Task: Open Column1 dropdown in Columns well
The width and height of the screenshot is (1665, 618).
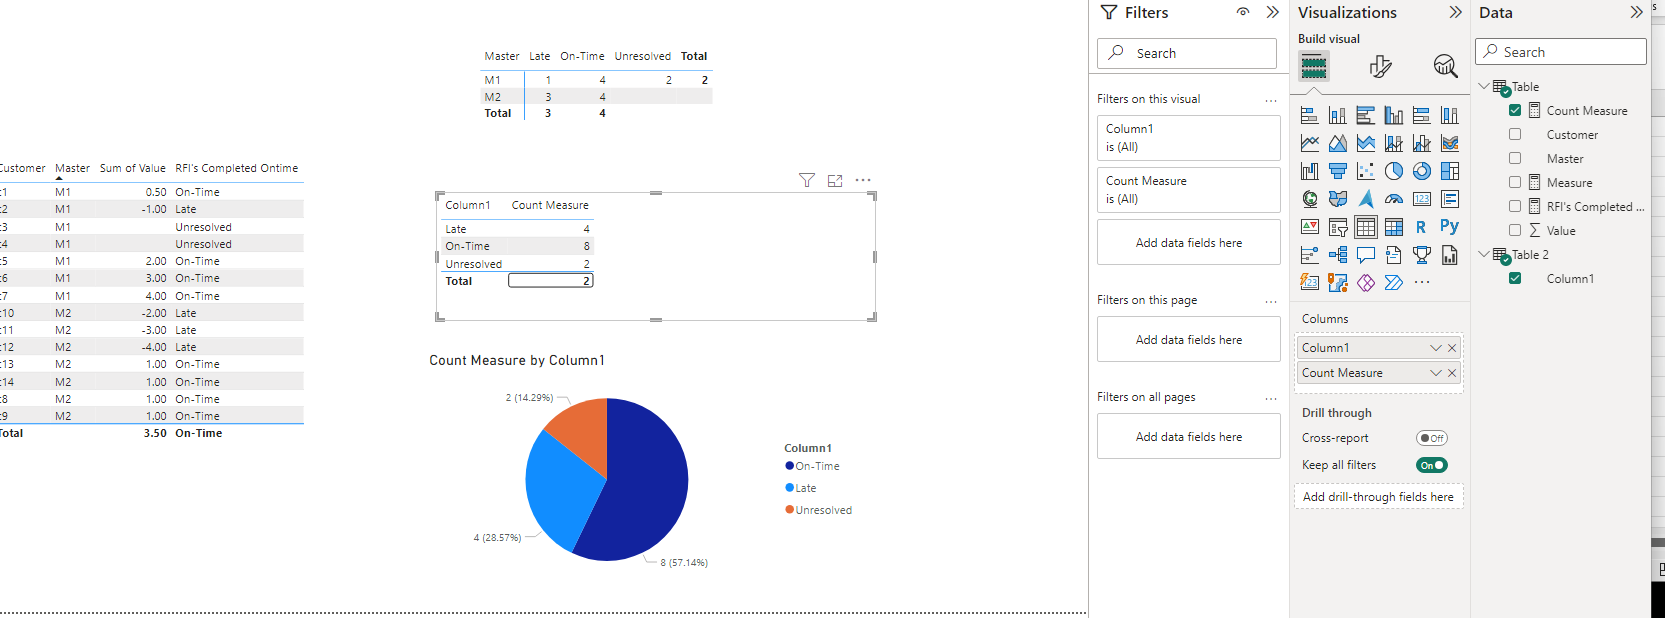Action: pos(1436,348)
